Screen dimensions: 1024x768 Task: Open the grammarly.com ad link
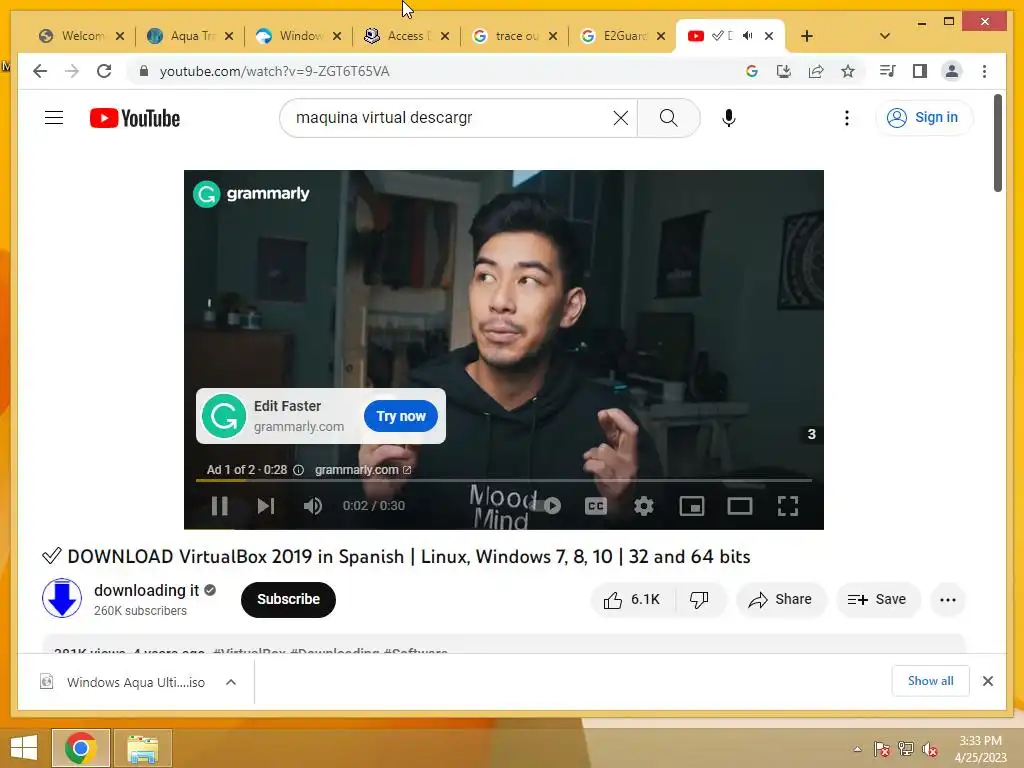coord(363,470)
